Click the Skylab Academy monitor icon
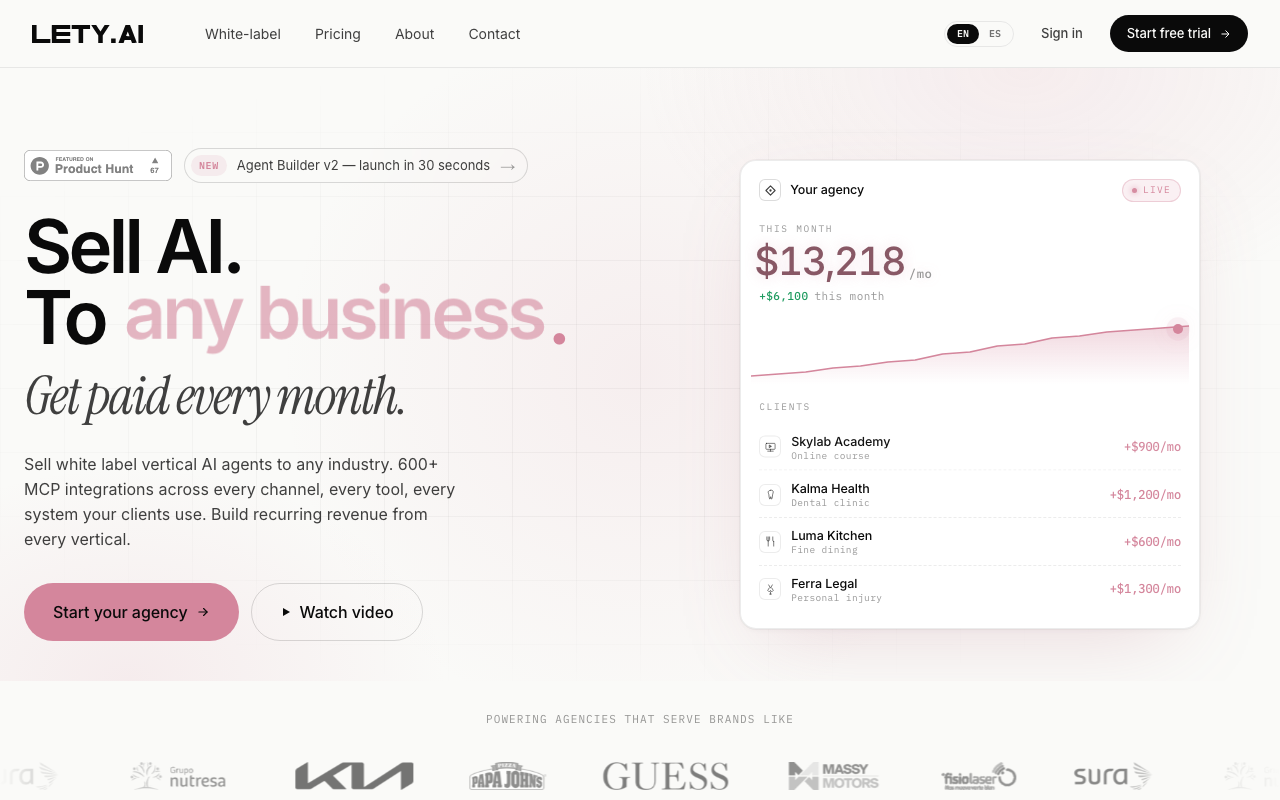 [770, 447]
